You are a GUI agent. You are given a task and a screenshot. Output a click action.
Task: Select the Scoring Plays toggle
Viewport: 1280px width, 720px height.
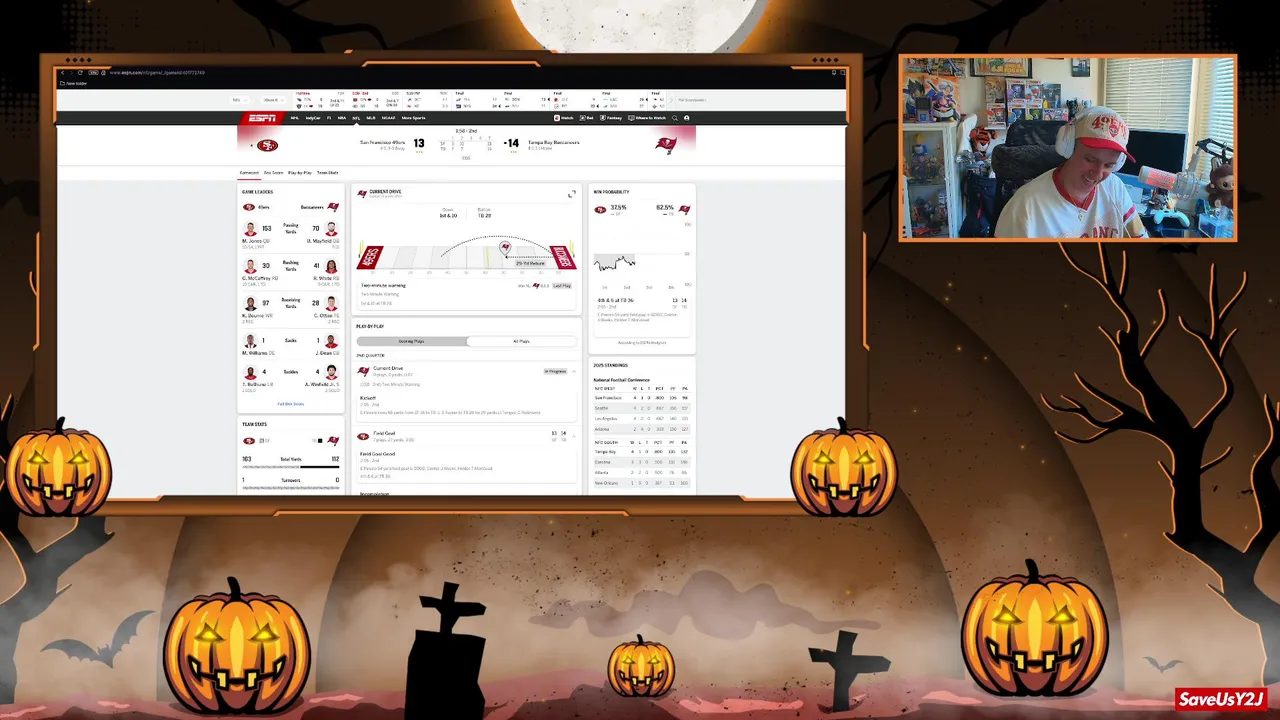click(411, 341)
